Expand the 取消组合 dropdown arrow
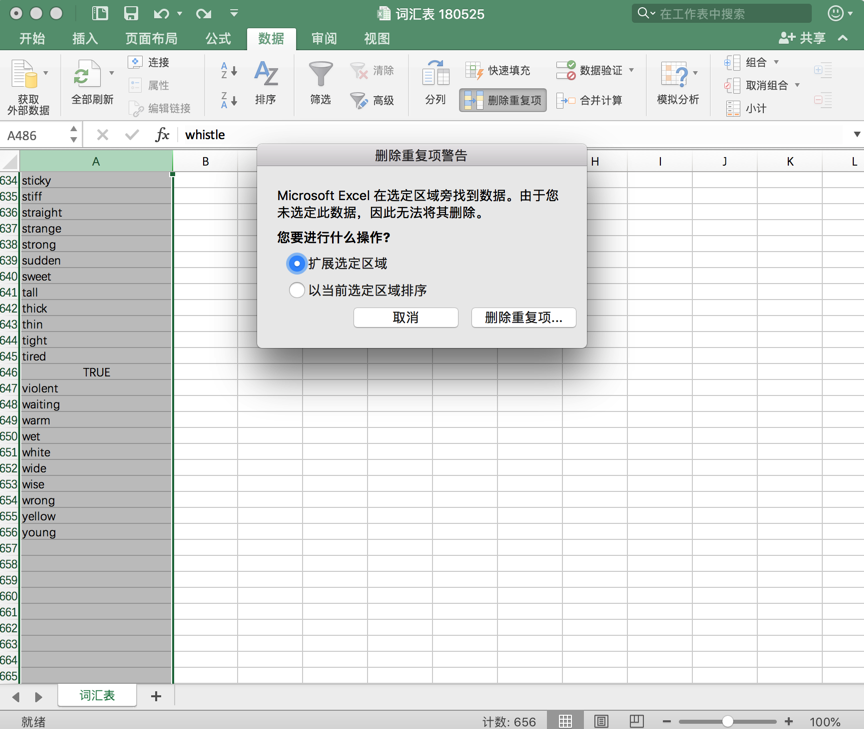 pyautogui.click(x=797, y=85)
